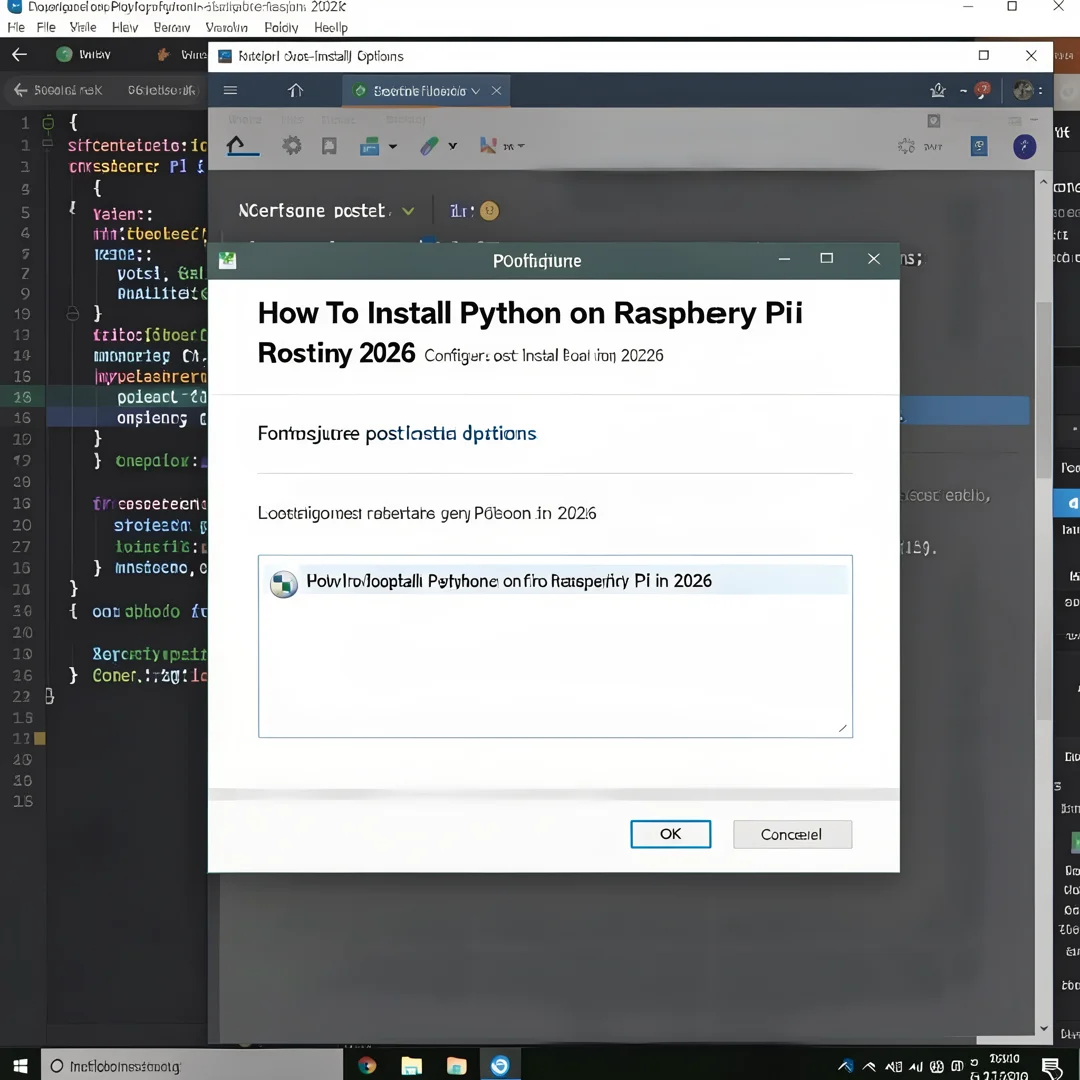The image size is (1080, 1080).
Task: Click the back arrow beside 'Sooolnd rrsK'
Action: tap(21, 90)
